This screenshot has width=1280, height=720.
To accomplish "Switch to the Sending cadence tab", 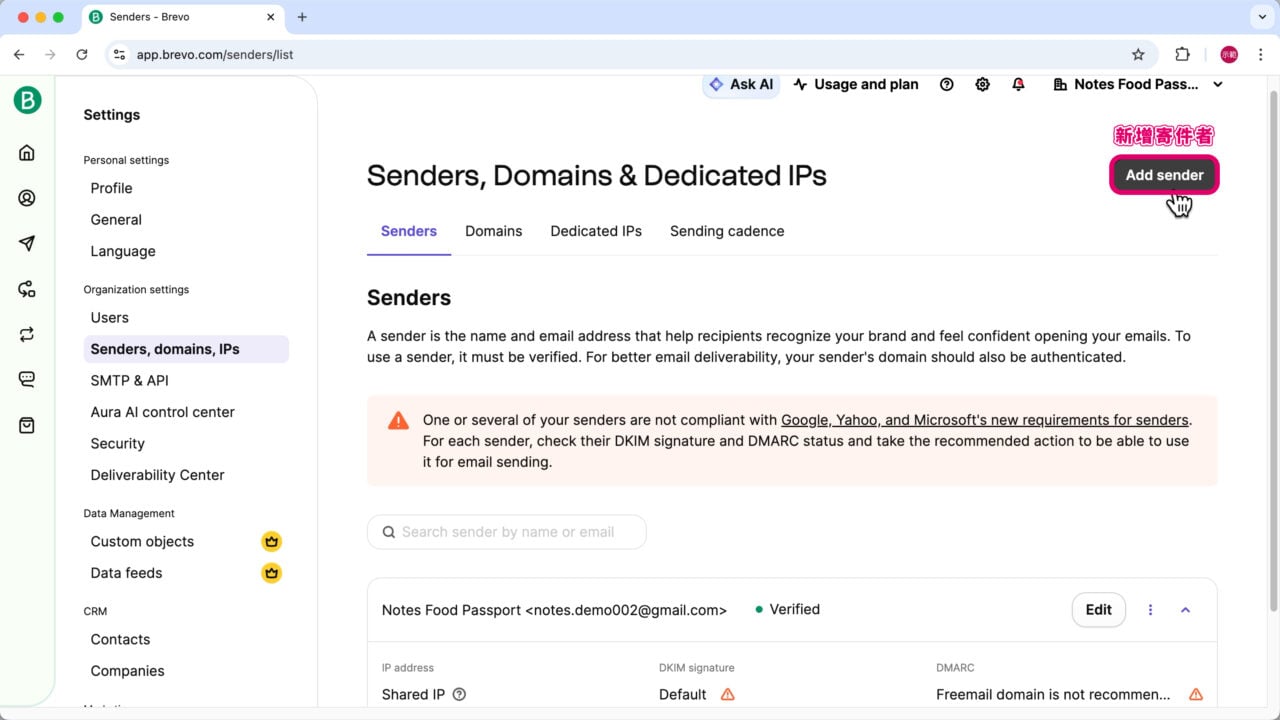I will (726, 231).
